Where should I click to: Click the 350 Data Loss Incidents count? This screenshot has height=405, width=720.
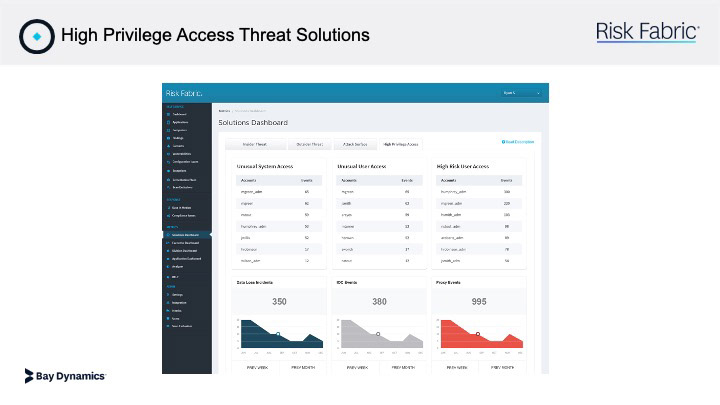tap(279, 302)
